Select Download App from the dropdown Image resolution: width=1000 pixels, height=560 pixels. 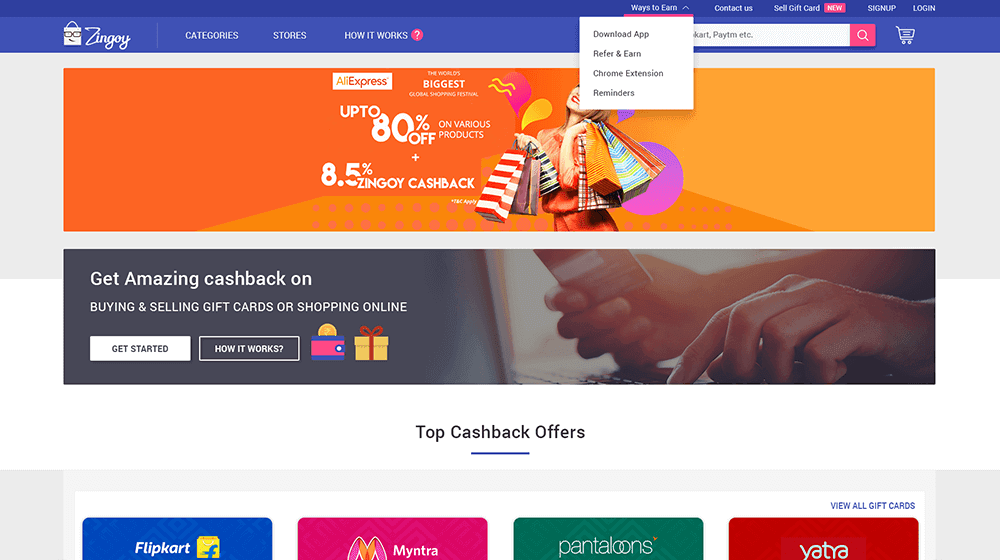[x=621, y=34]
